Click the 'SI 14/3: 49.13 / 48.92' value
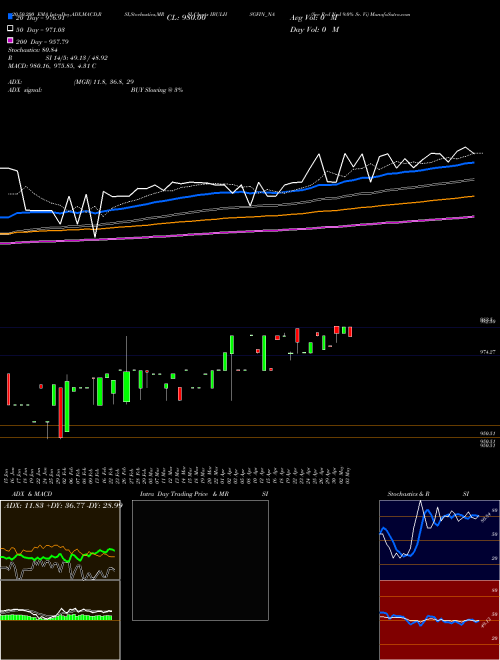Image resolution: width=500 pixels, height=660 pixels. tap(77, 58)
